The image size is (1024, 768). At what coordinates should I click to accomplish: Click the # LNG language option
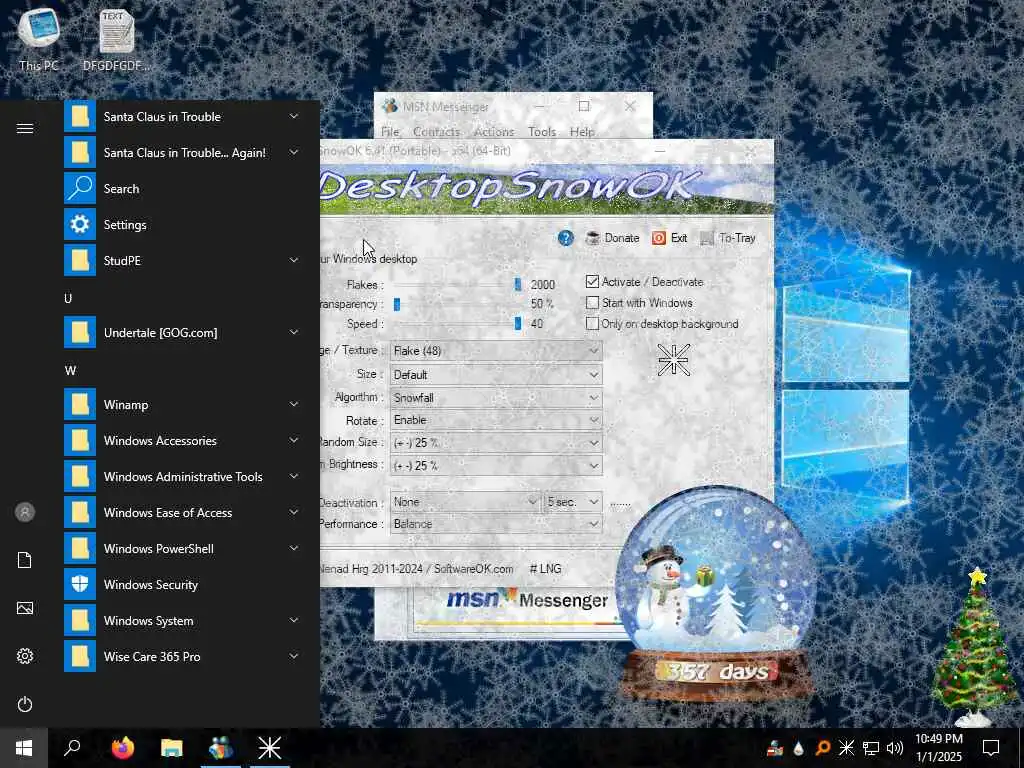[545, 569]
